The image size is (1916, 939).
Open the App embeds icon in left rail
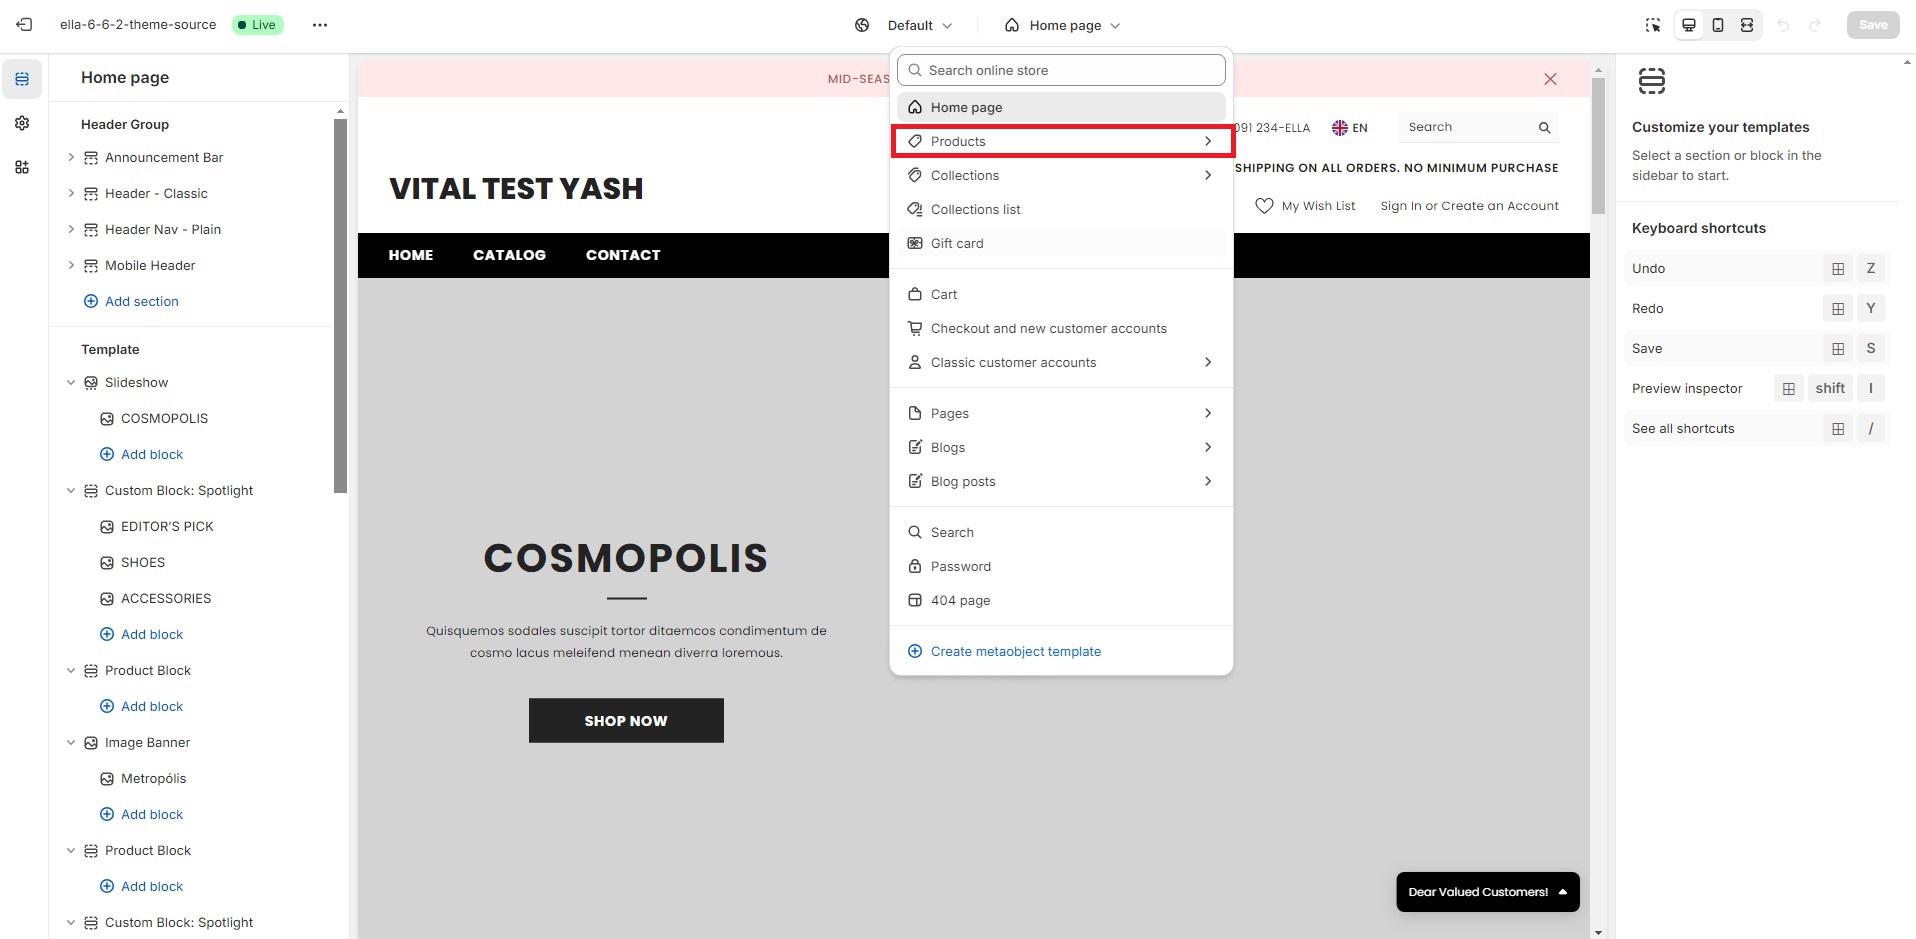point(22,167)
